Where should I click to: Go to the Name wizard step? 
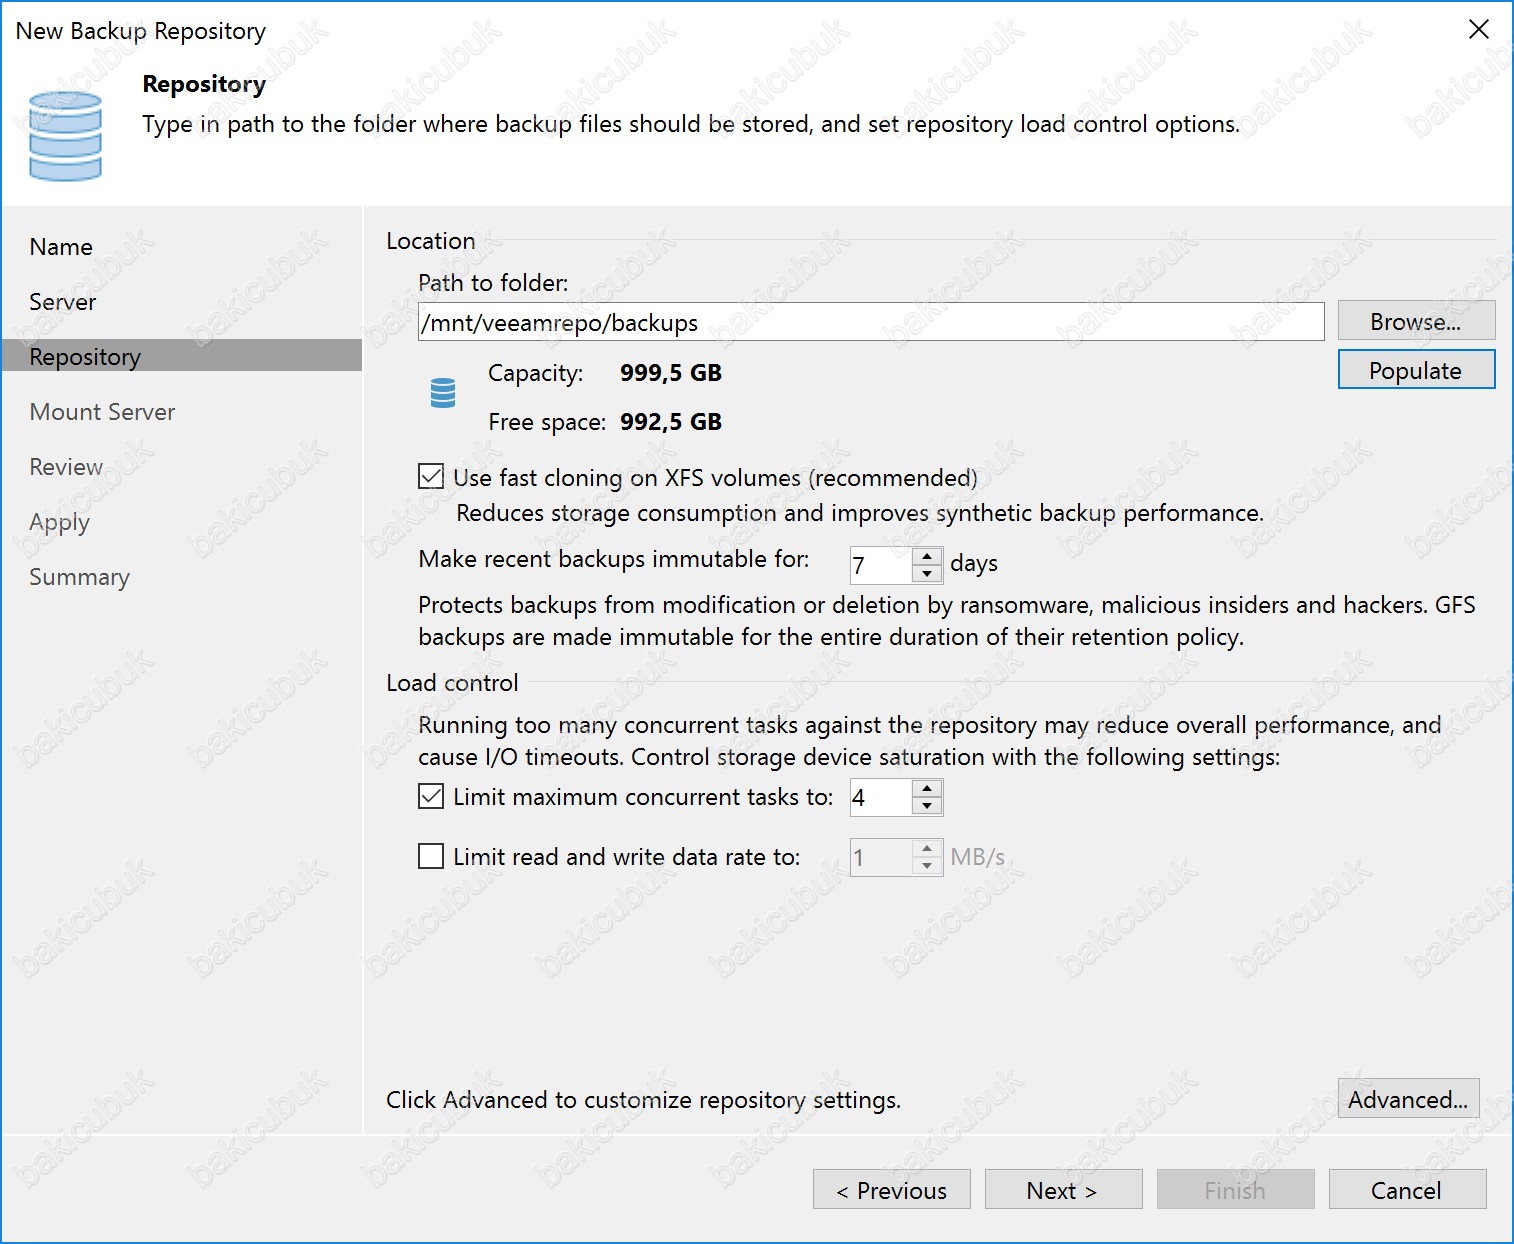click(61, 247)
